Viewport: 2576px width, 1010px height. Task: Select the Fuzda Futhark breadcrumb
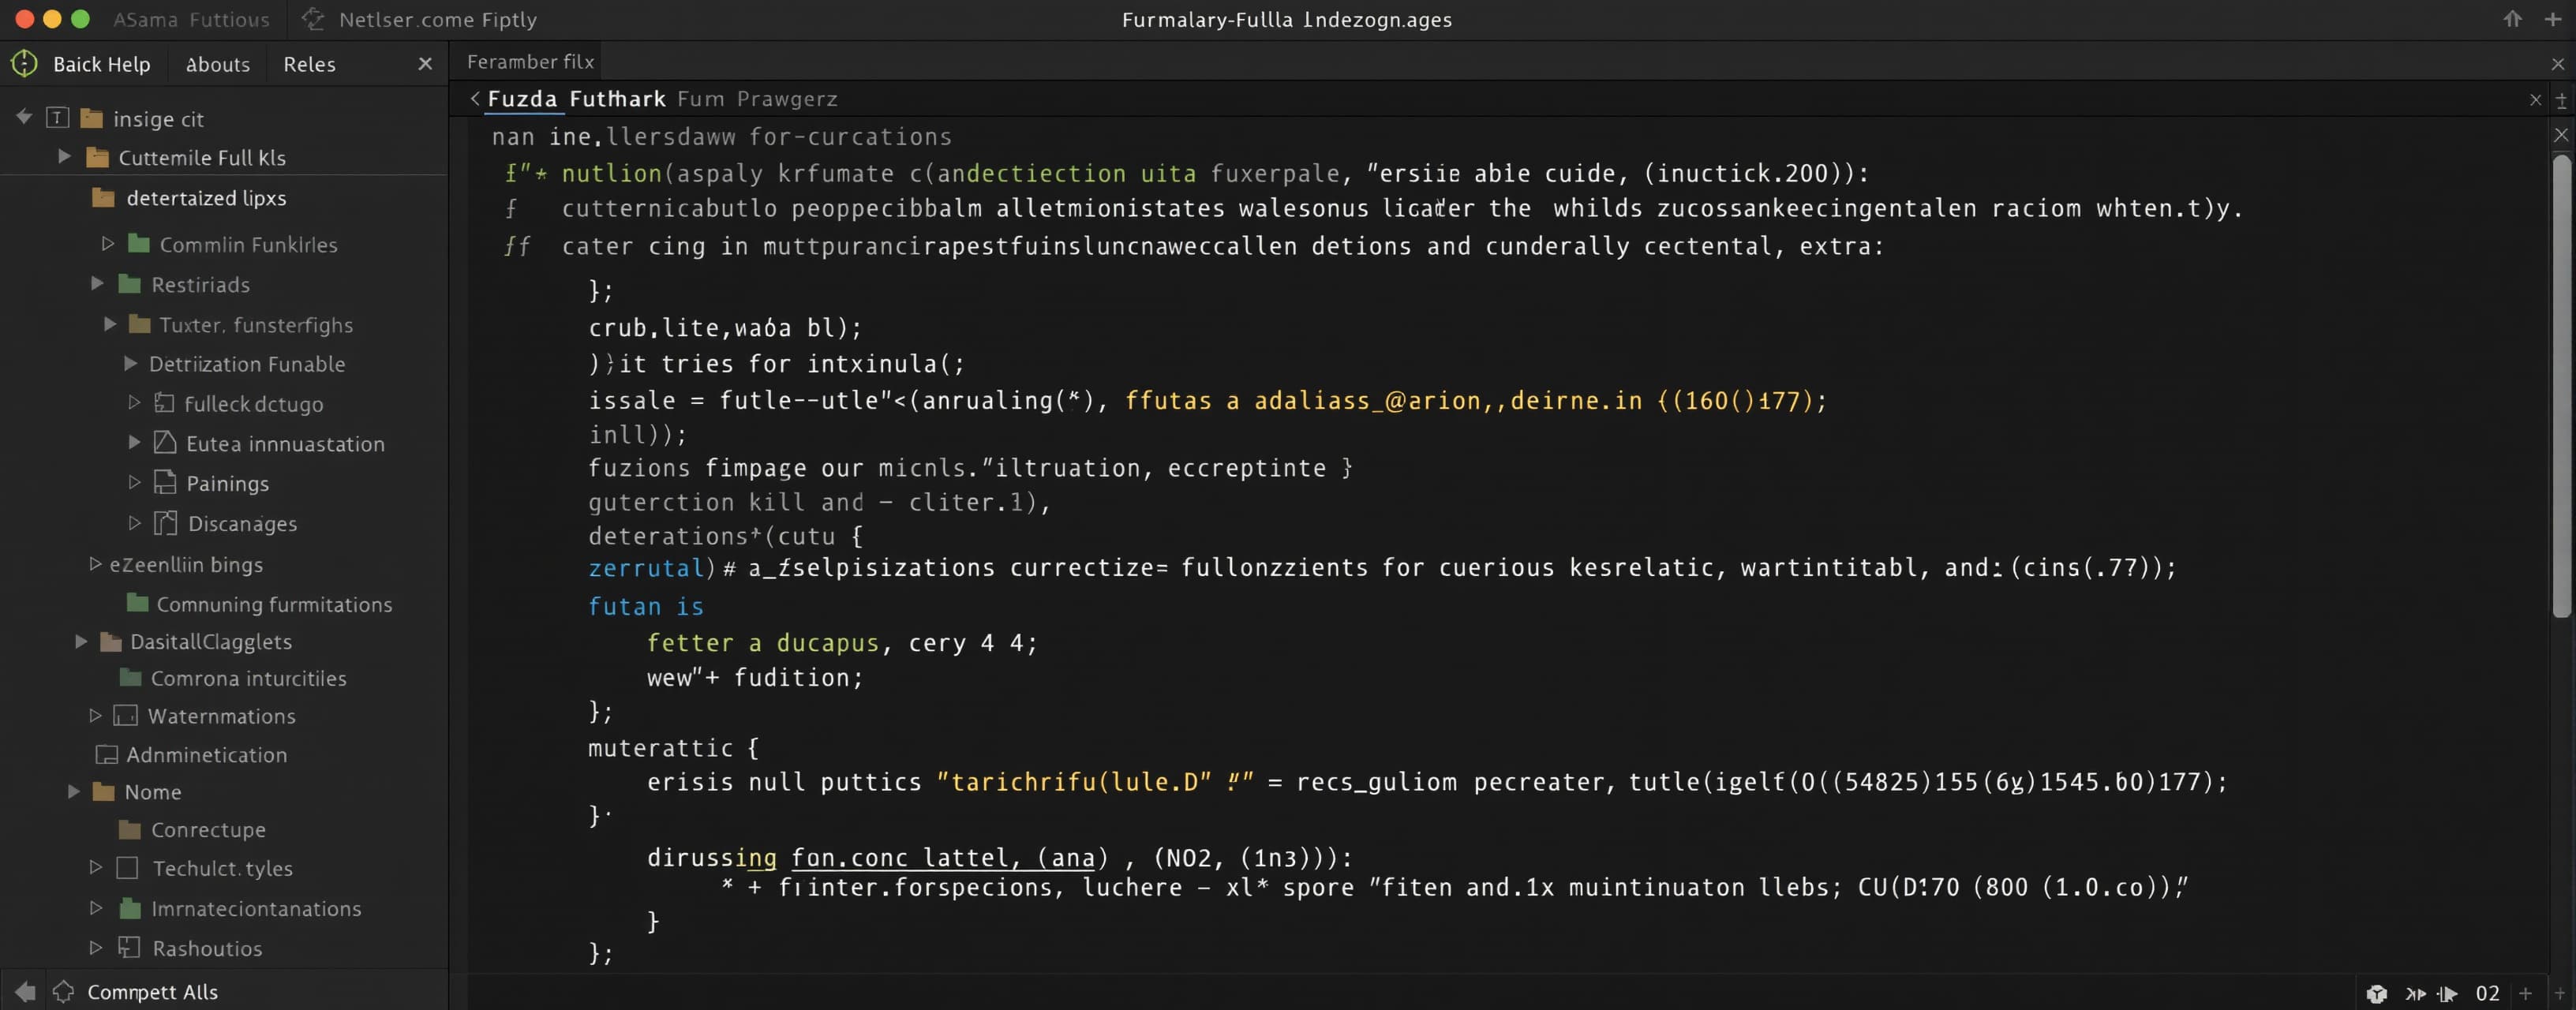pos(576,98)
